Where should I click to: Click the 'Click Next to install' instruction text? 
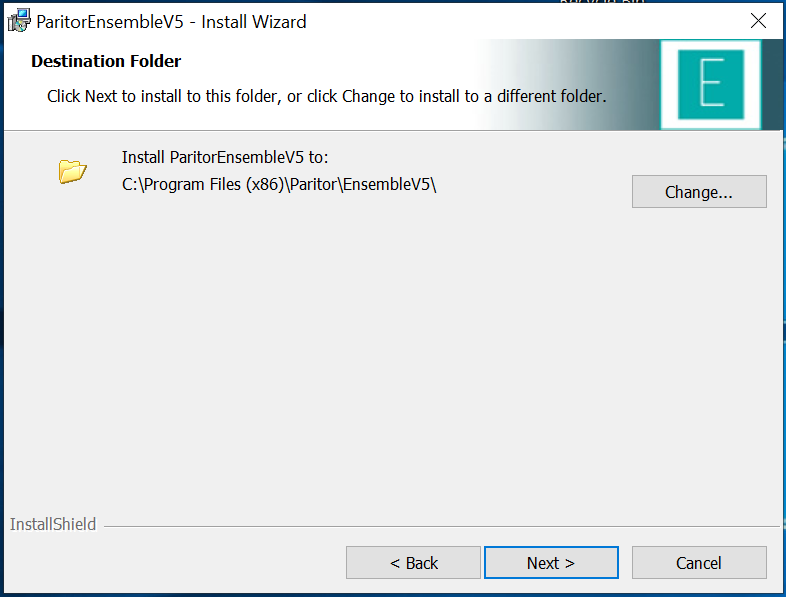[x=326, y=96]
